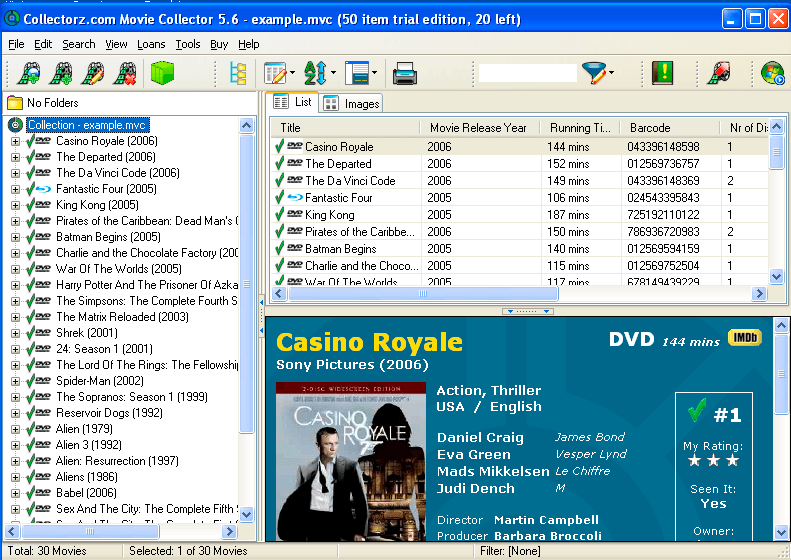Screen dimensions: 791x560
Task: Click the film rocket toolbar icon
Action: point(719,73)
